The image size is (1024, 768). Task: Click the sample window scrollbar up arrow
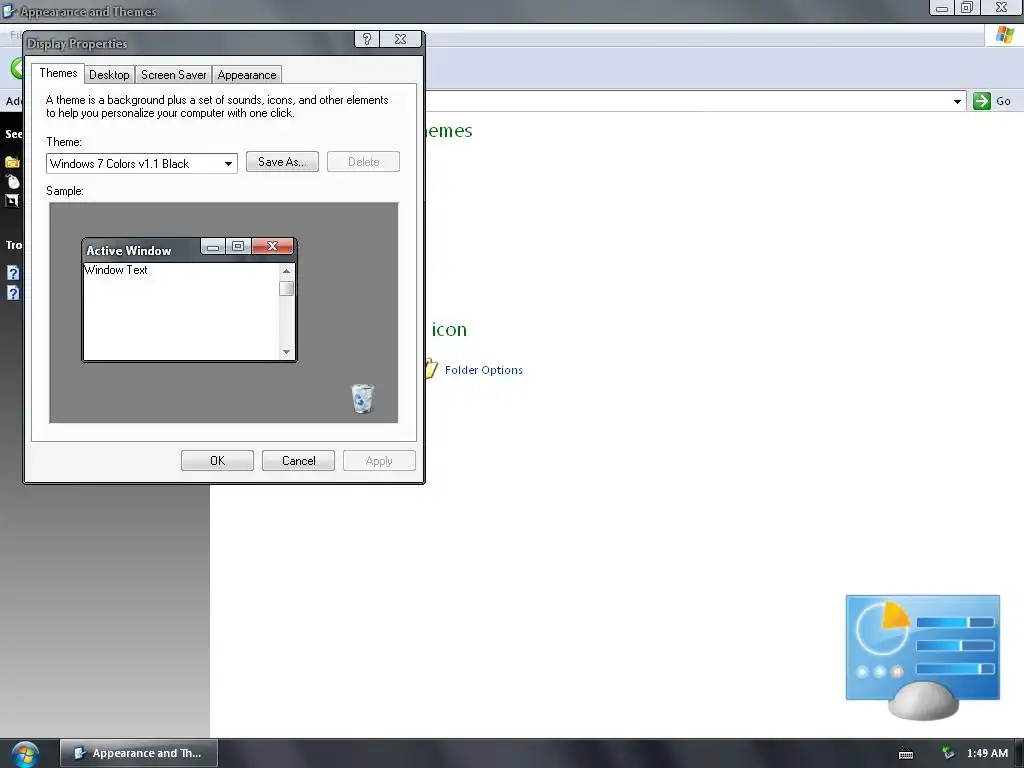[286, 270]
